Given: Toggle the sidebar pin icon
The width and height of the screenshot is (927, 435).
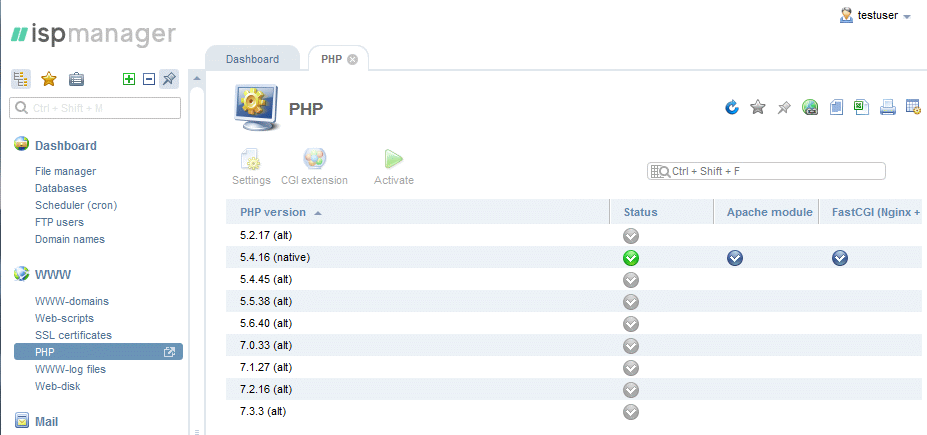Looking at the screenshot, I should pyautogui.click(x=169, y=79).
